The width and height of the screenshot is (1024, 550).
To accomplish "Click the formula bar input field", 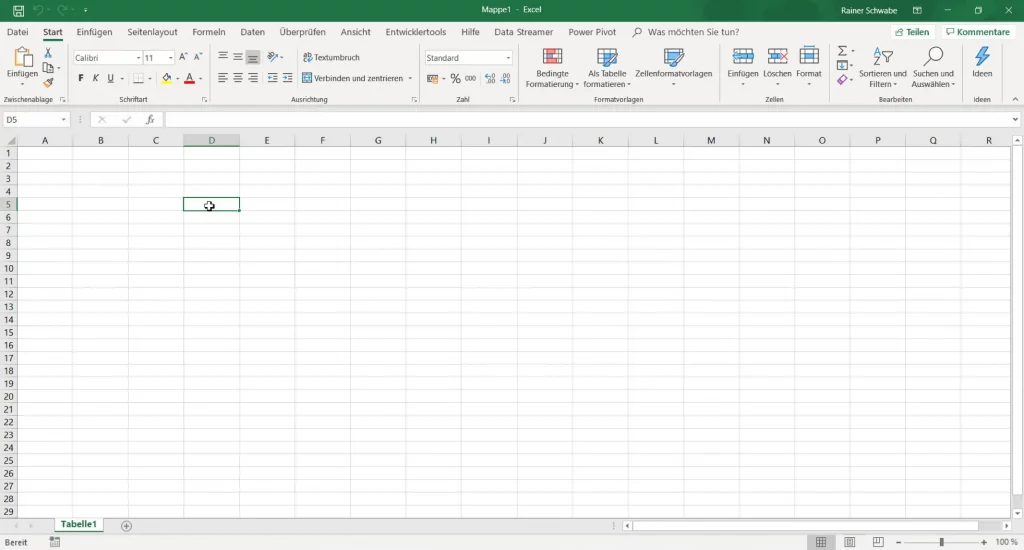I will [x=587, y=120].
